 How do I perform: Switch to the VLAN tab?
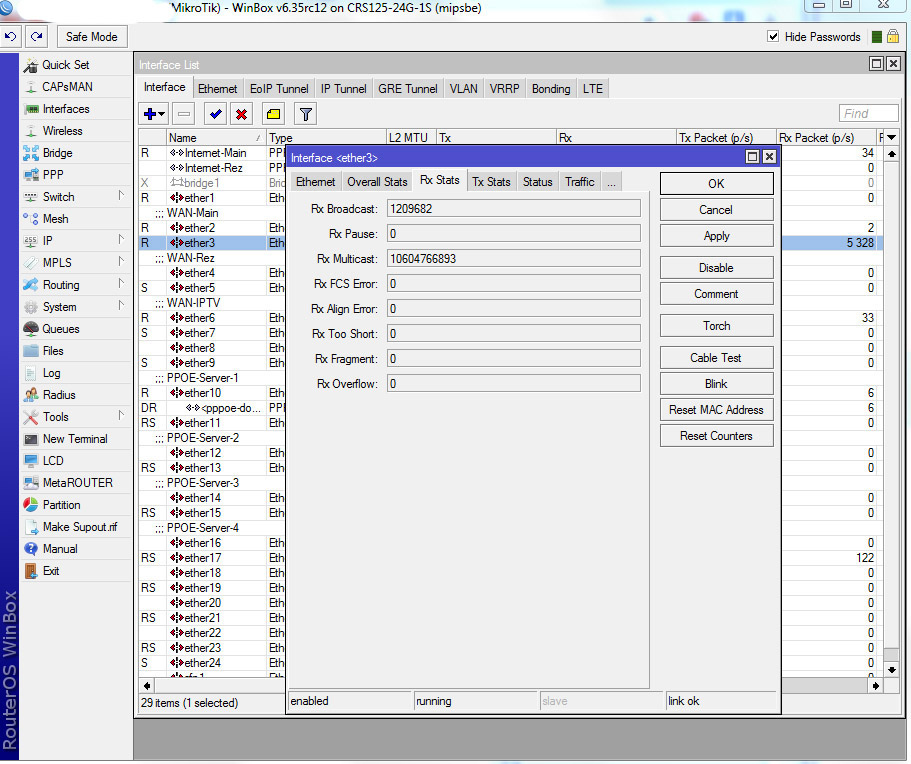click(x=463, y=89)
